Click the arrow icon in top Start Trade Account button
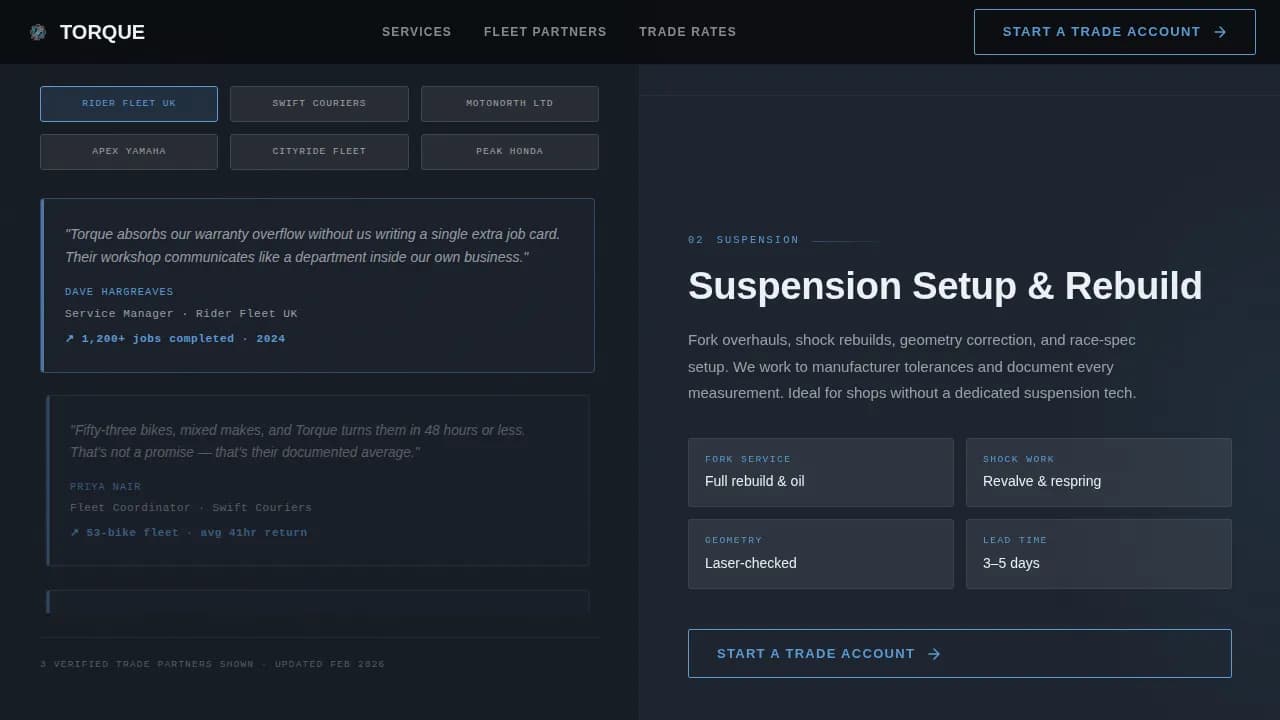1280x720 pixels. pos(1220,31)
